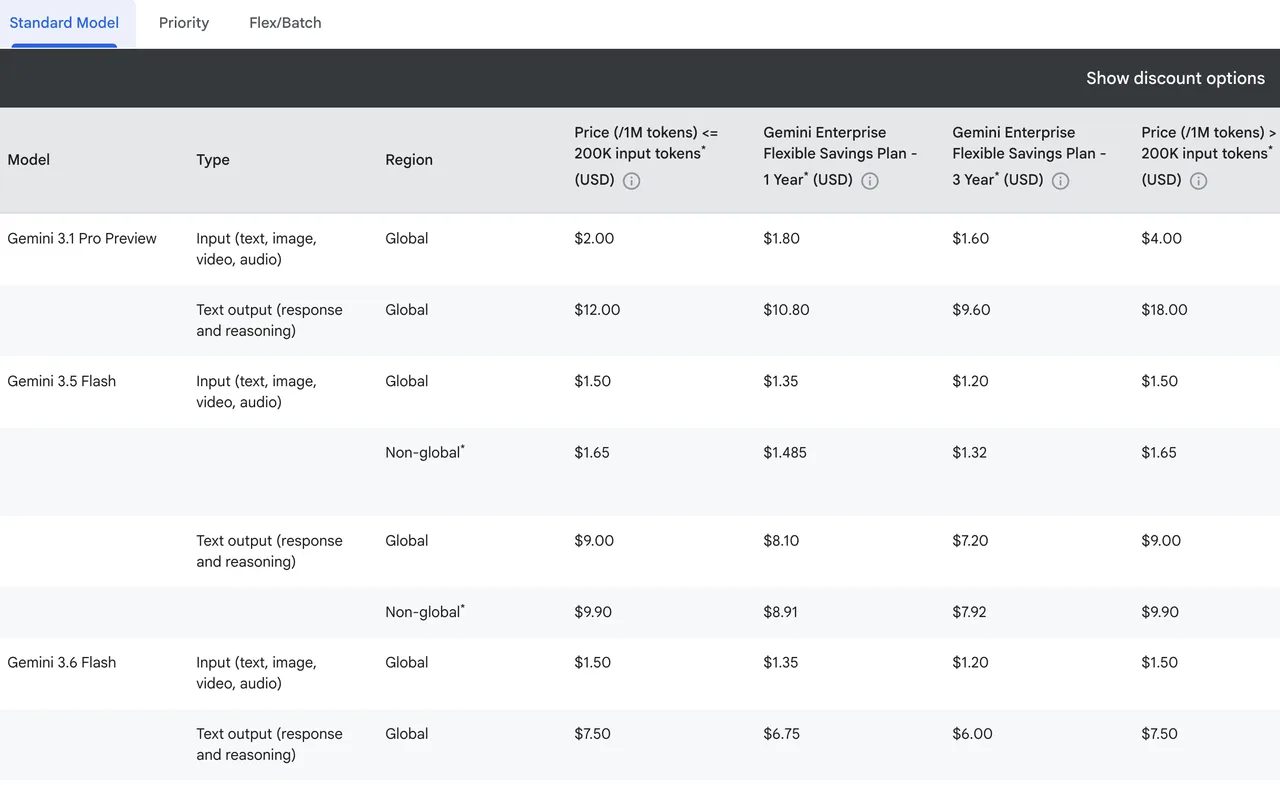The image size is (1280, 785).
Task: Click info icon beside <=200K input tokens price header
Action: 632,181
